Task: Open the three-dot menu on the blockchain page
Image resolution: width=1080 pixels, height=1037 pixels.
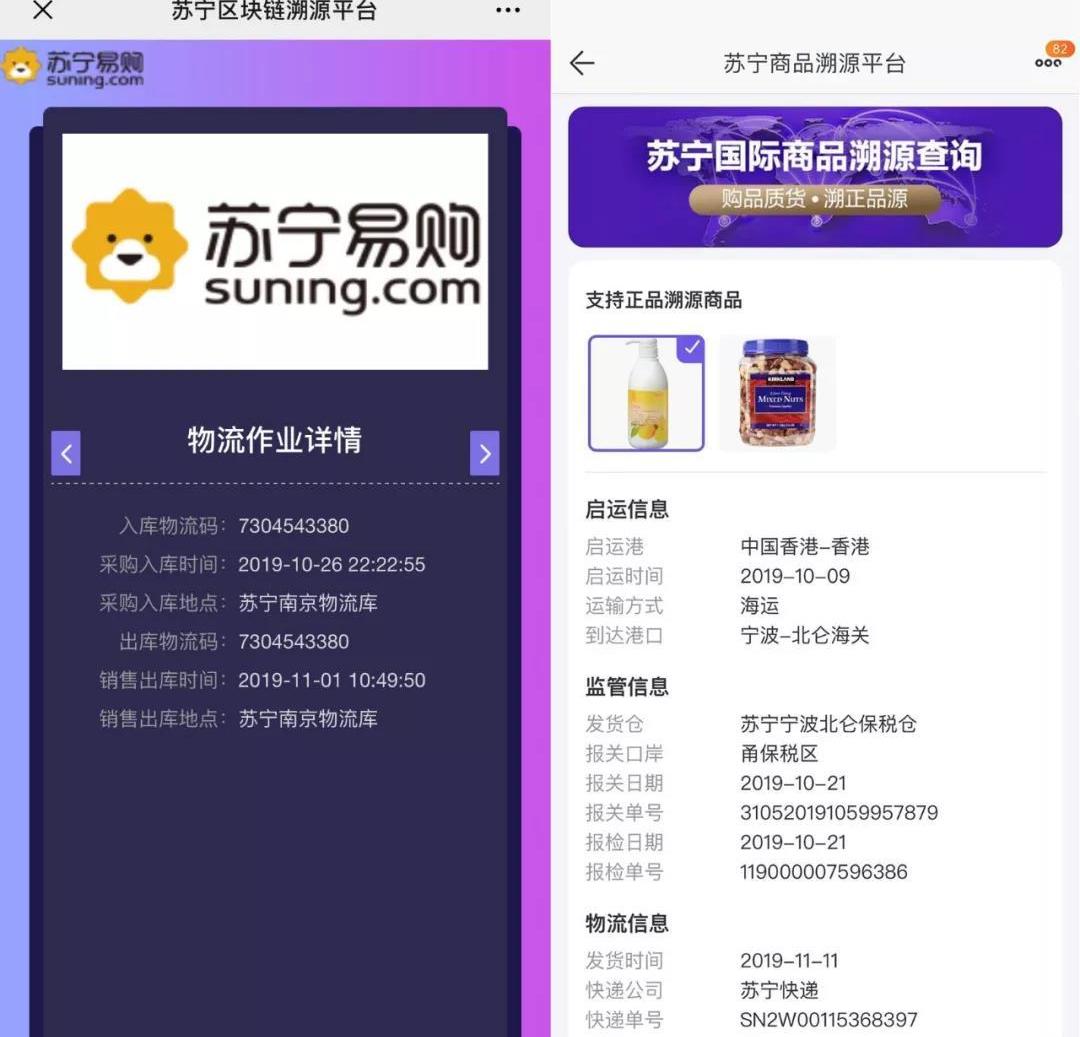Action: 508,11
